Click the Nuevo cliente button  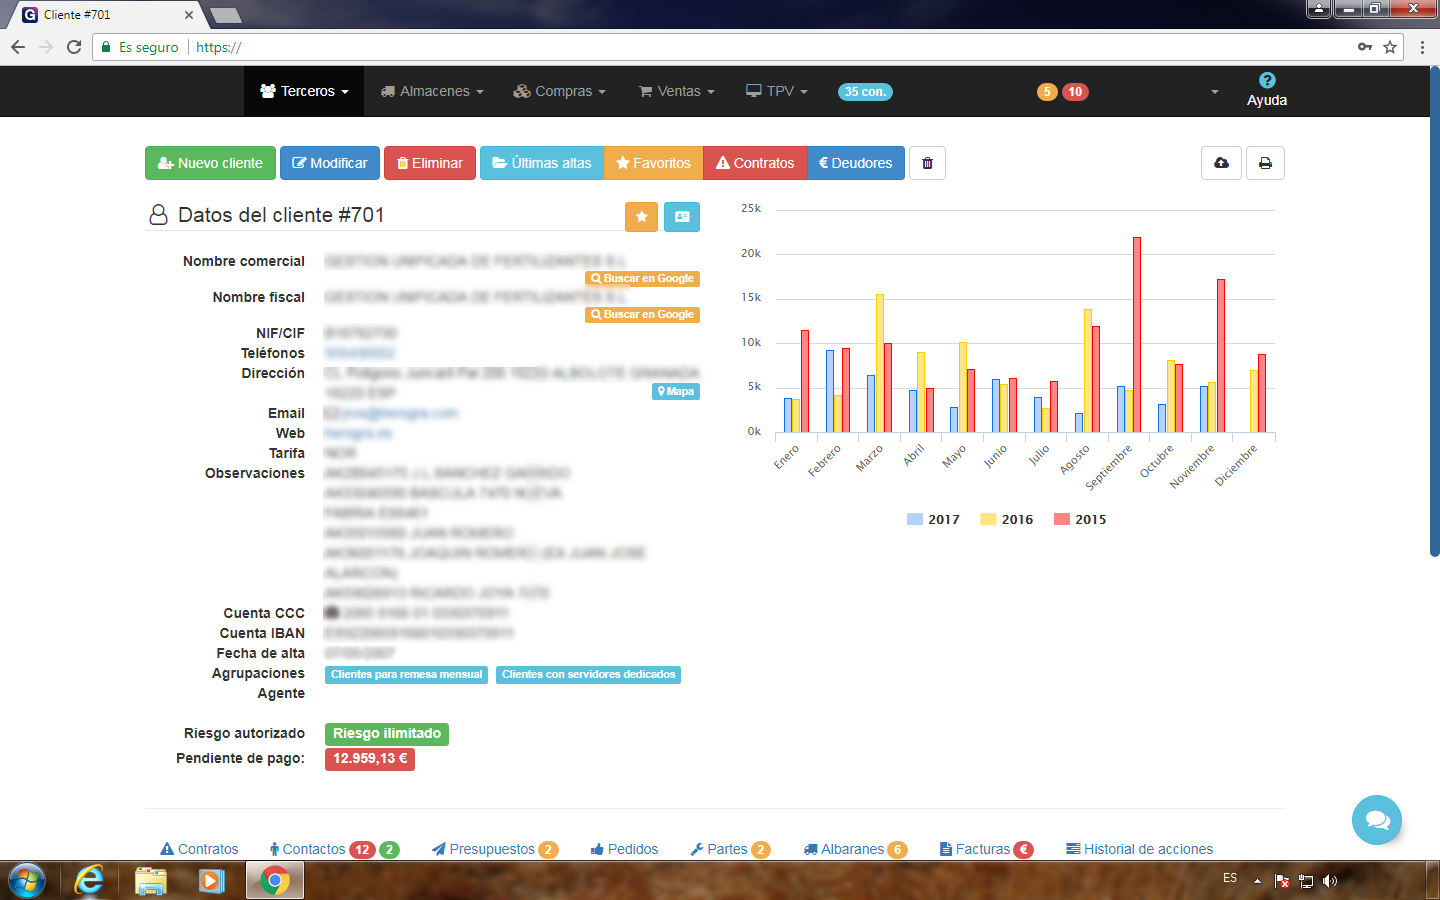210,163
